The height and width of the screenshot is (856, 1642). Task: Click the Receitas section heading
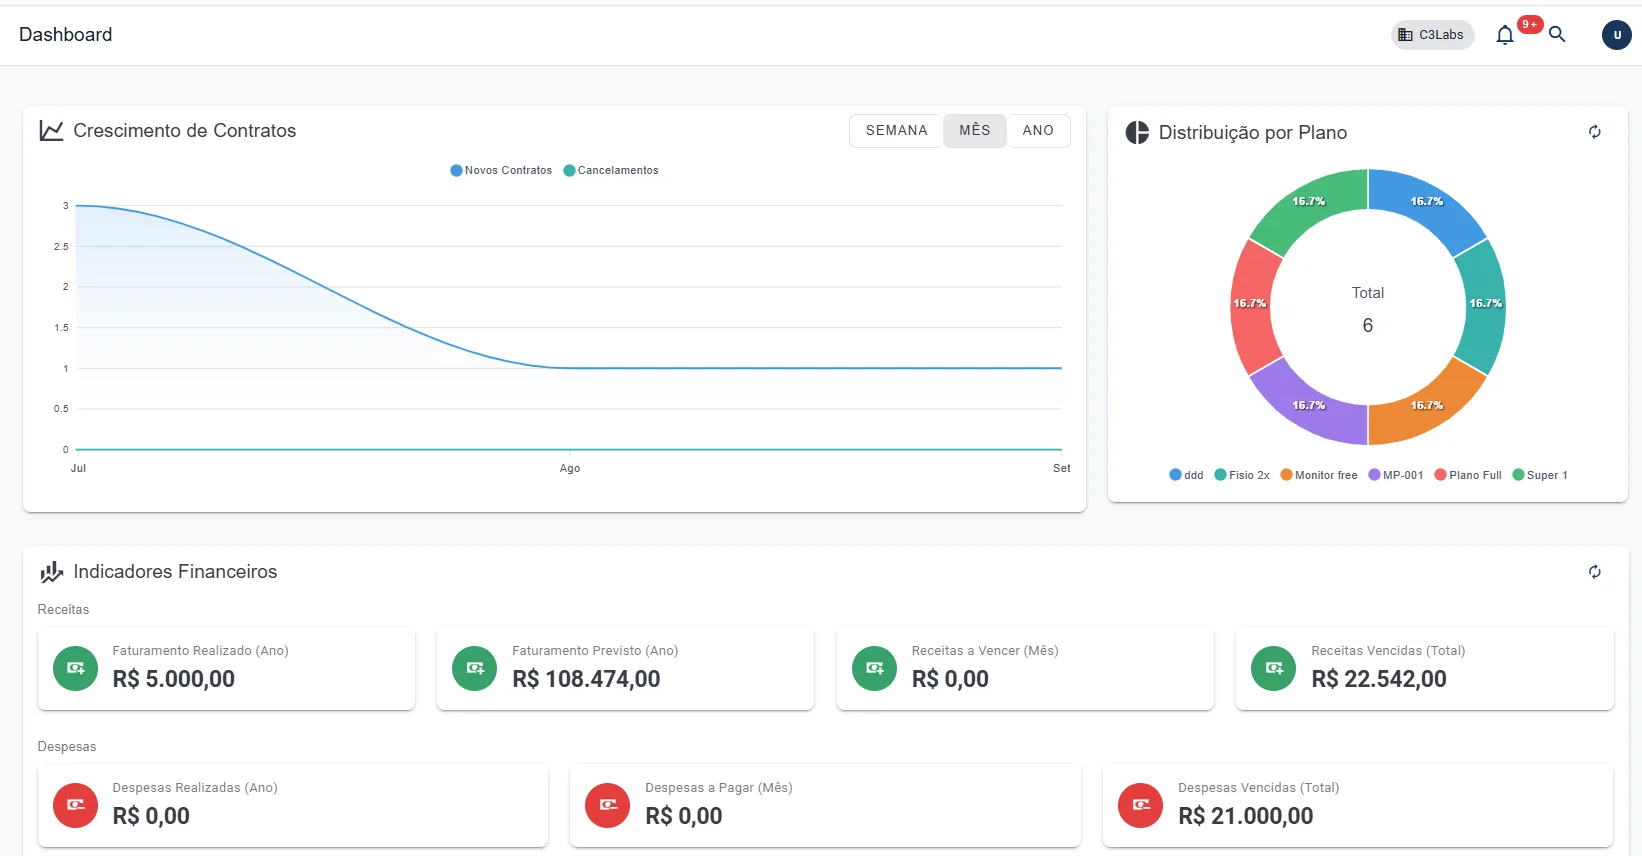click(63, 609)
